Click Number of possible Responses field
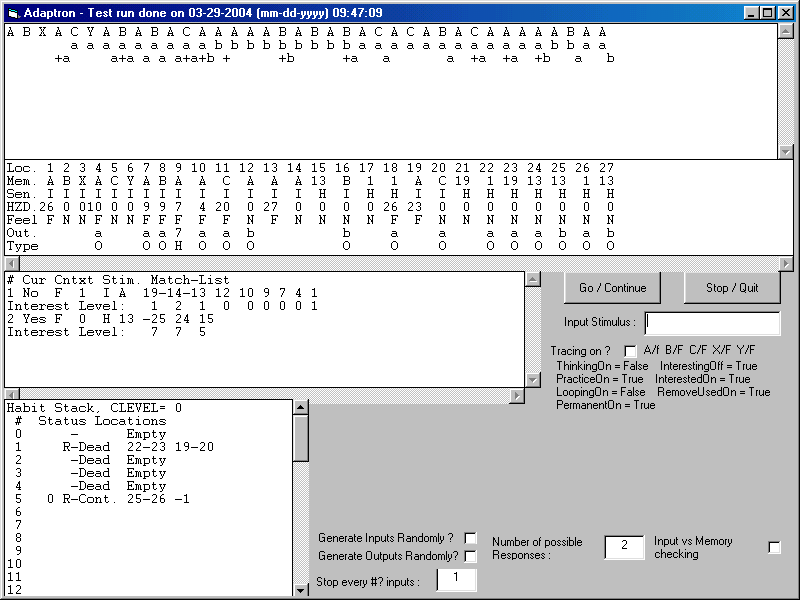The height and width of the screenshot is (600, 800). pos(624,547)
